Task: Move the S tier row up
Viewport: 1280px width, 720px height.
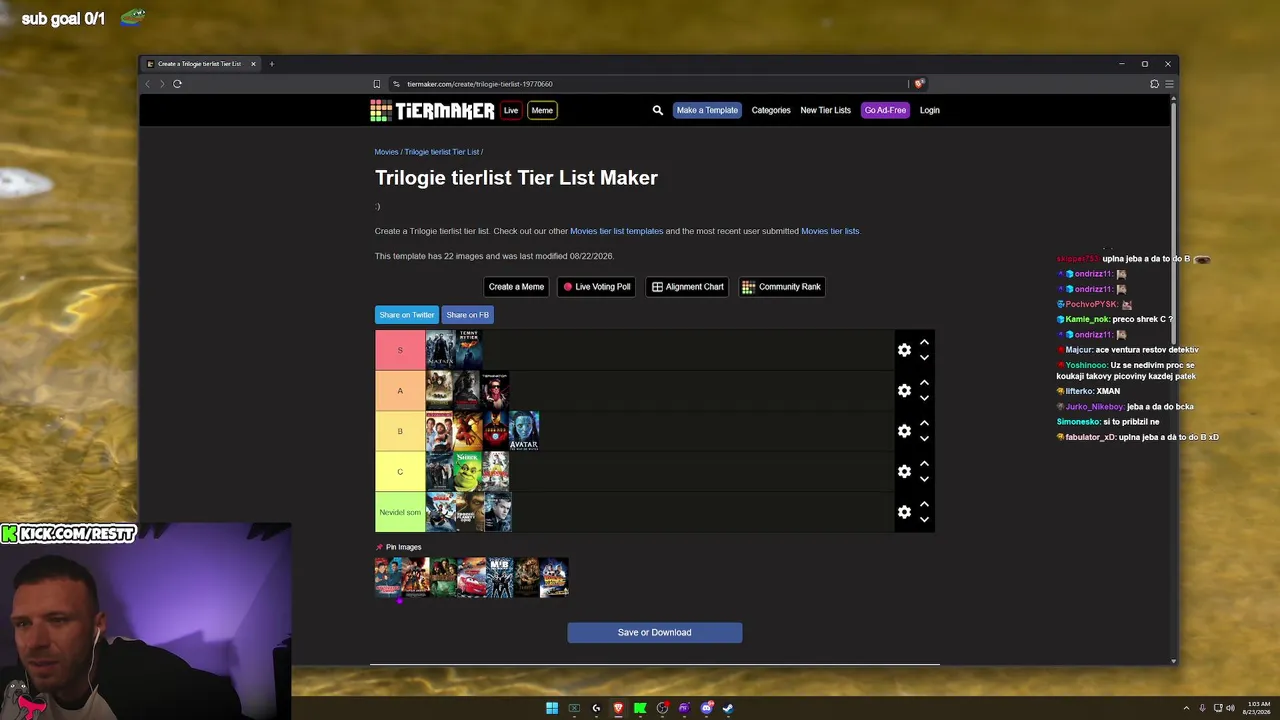Action: click(924, 342)
